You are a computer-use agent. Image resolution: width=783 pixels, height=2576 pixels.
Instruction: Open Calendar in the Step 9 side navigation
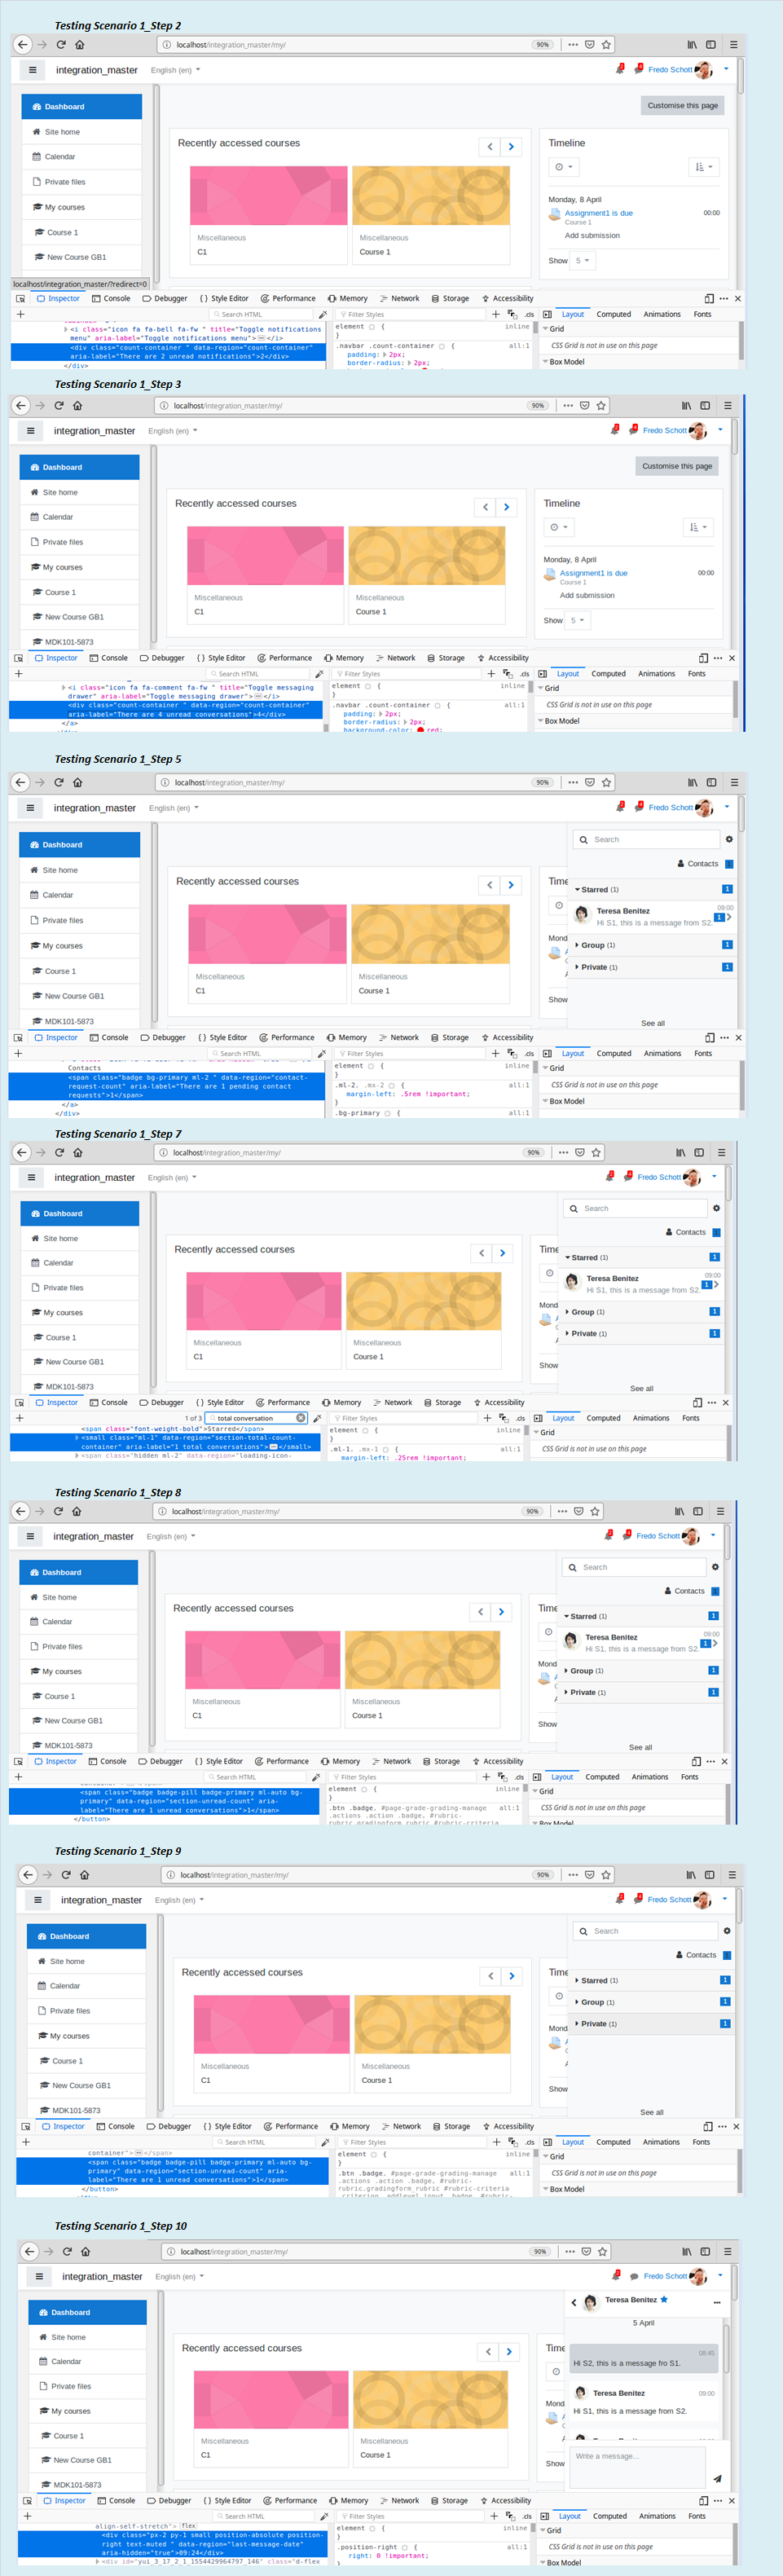tap(86, 1985)
